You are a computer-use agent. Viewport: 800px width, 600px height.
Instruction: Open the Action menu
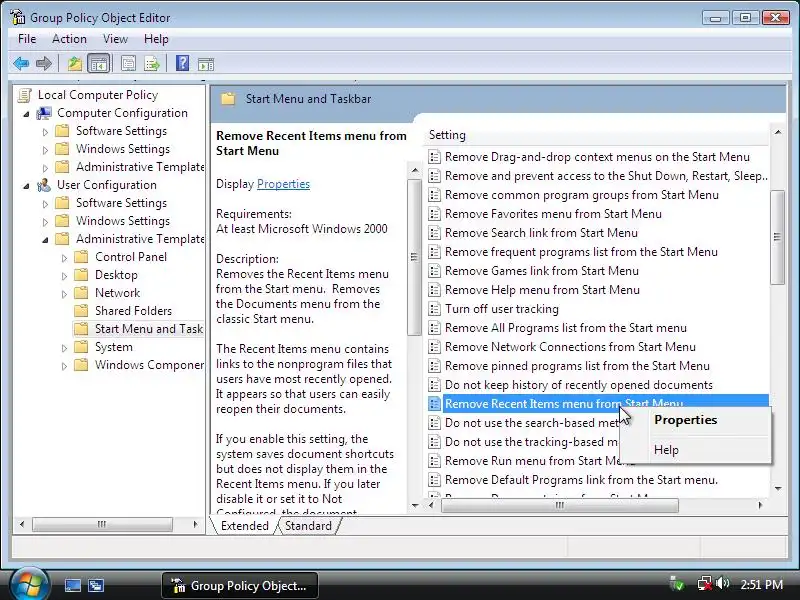click(69, 39)
